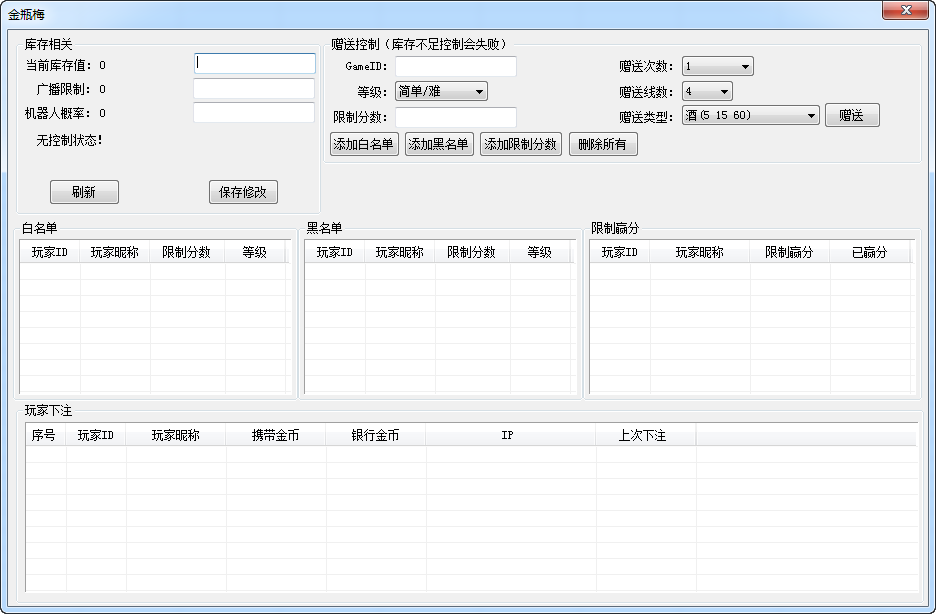
Task: Click the 广播限制 input field
Action: [254, 89]
